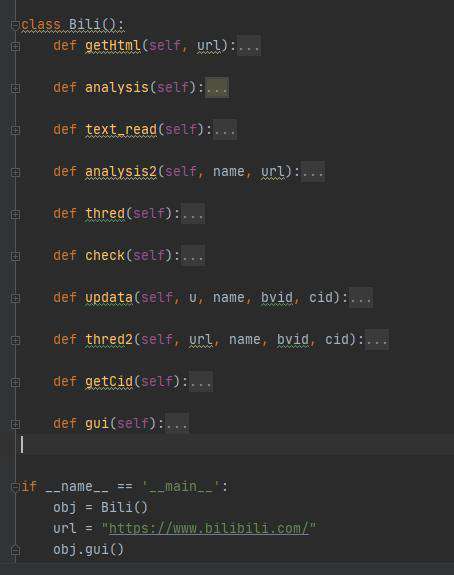Click the obj.gui() call
This screenshot has width=454, height=575.
[88, 549]
